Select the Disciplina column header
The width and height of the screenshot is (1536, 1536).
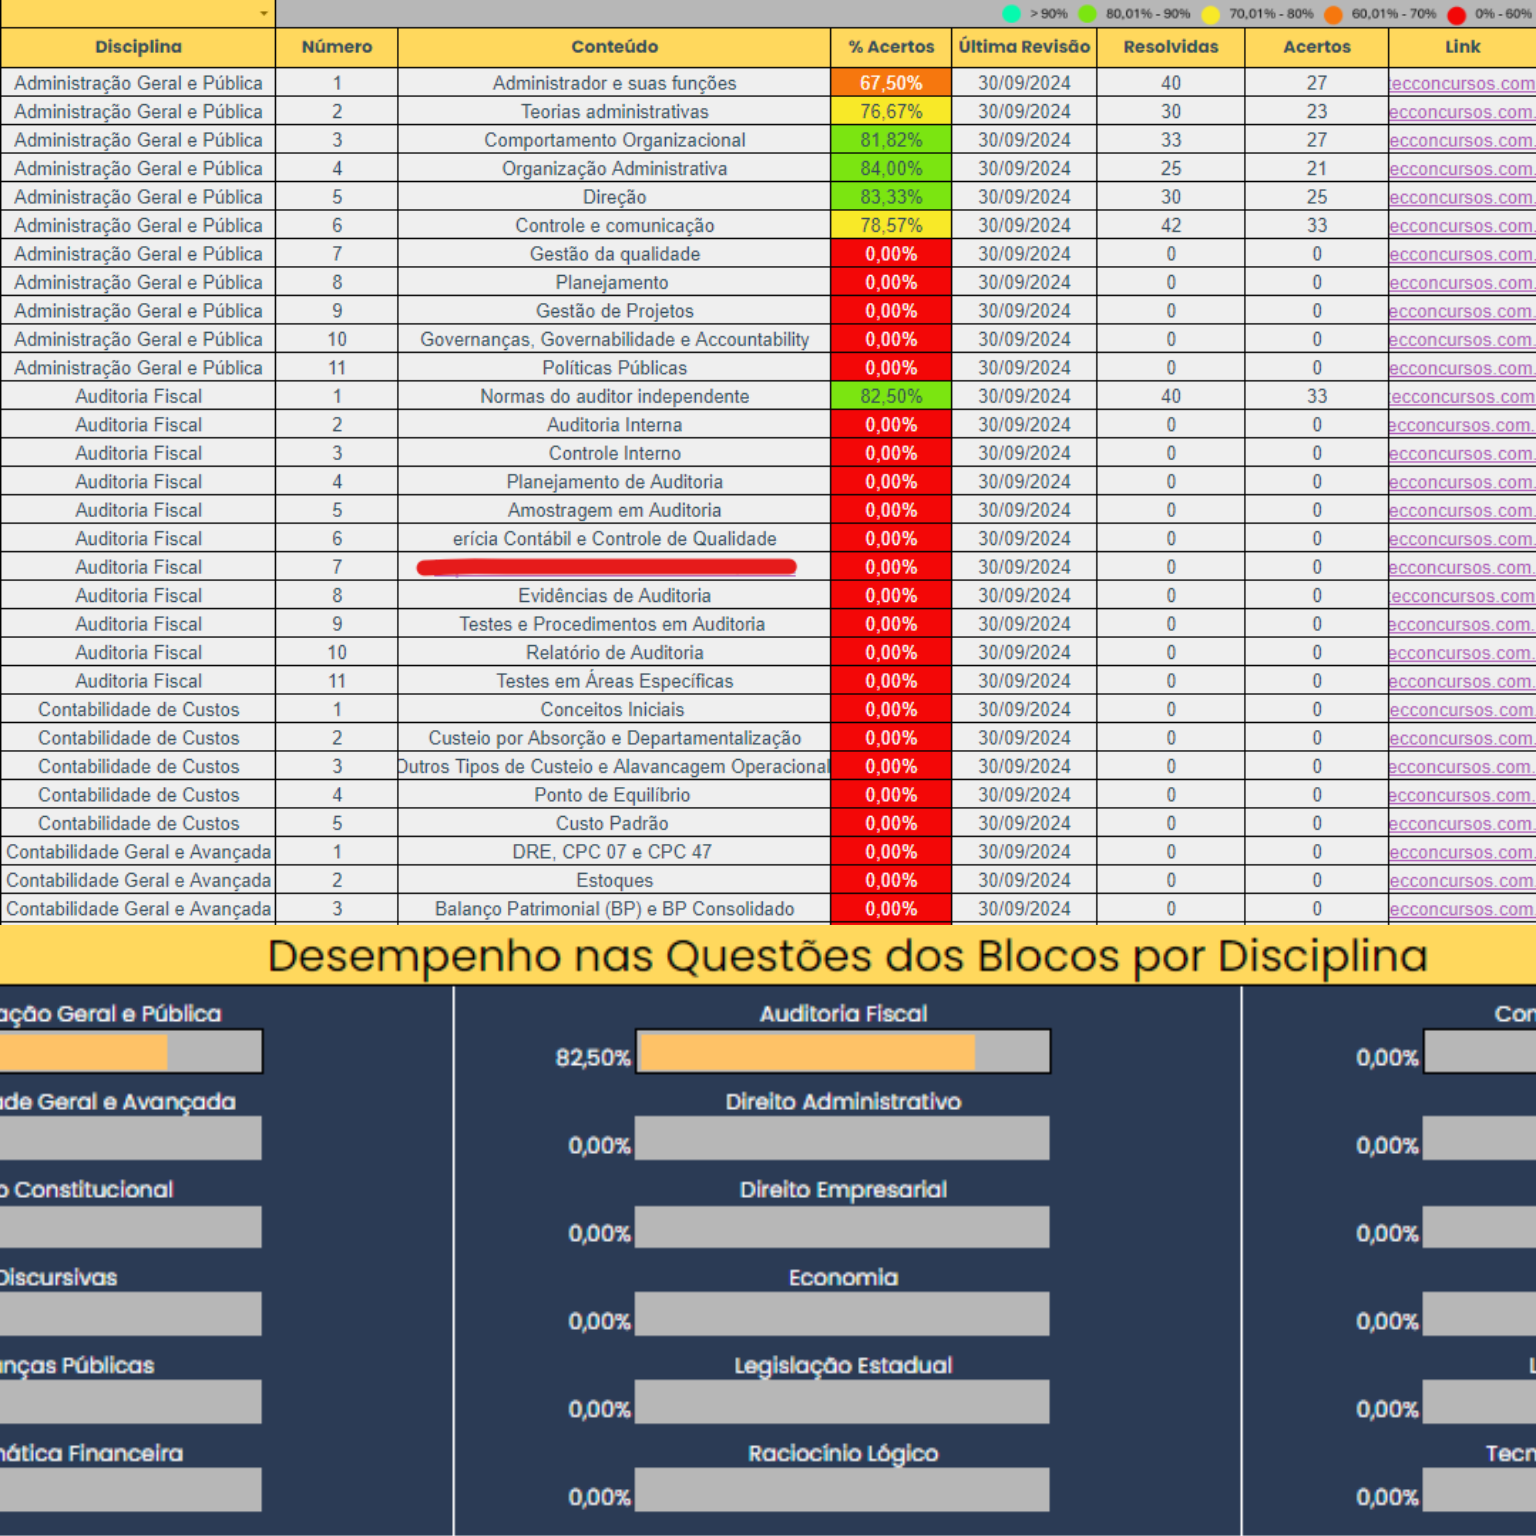click(x=138, y=47)
